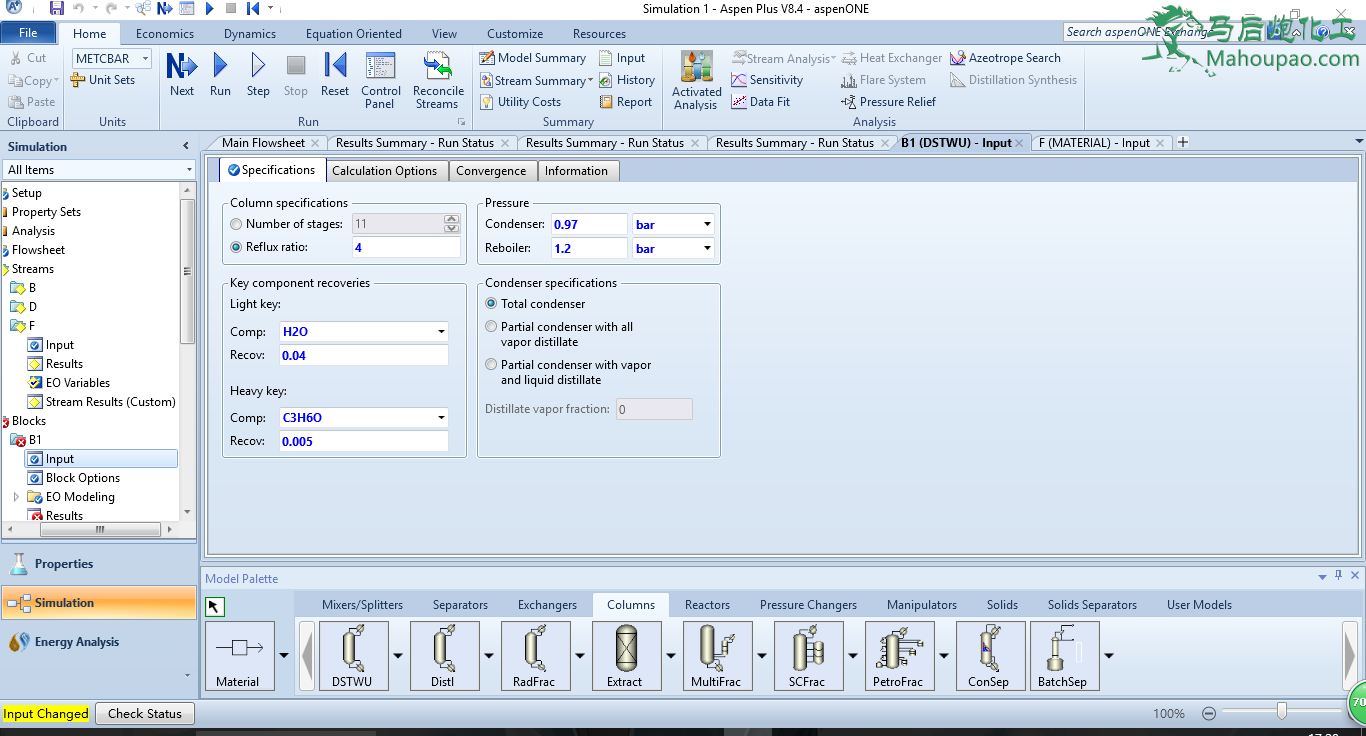Open the Light key component dropdown

[x=441, y=331]
